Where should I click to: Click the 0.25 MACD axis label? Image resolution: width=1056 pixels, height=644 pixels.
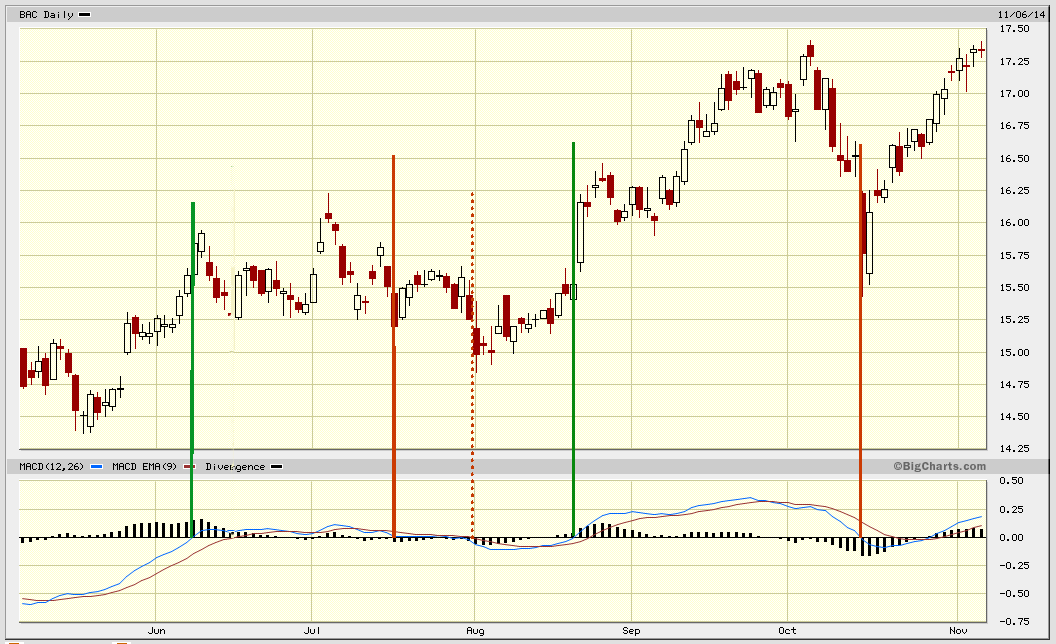pyautogui.click(x=1012, y=509)
